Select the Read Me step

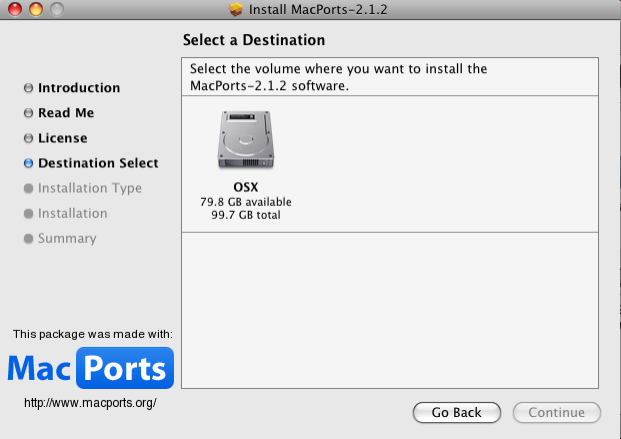[65, 113]
